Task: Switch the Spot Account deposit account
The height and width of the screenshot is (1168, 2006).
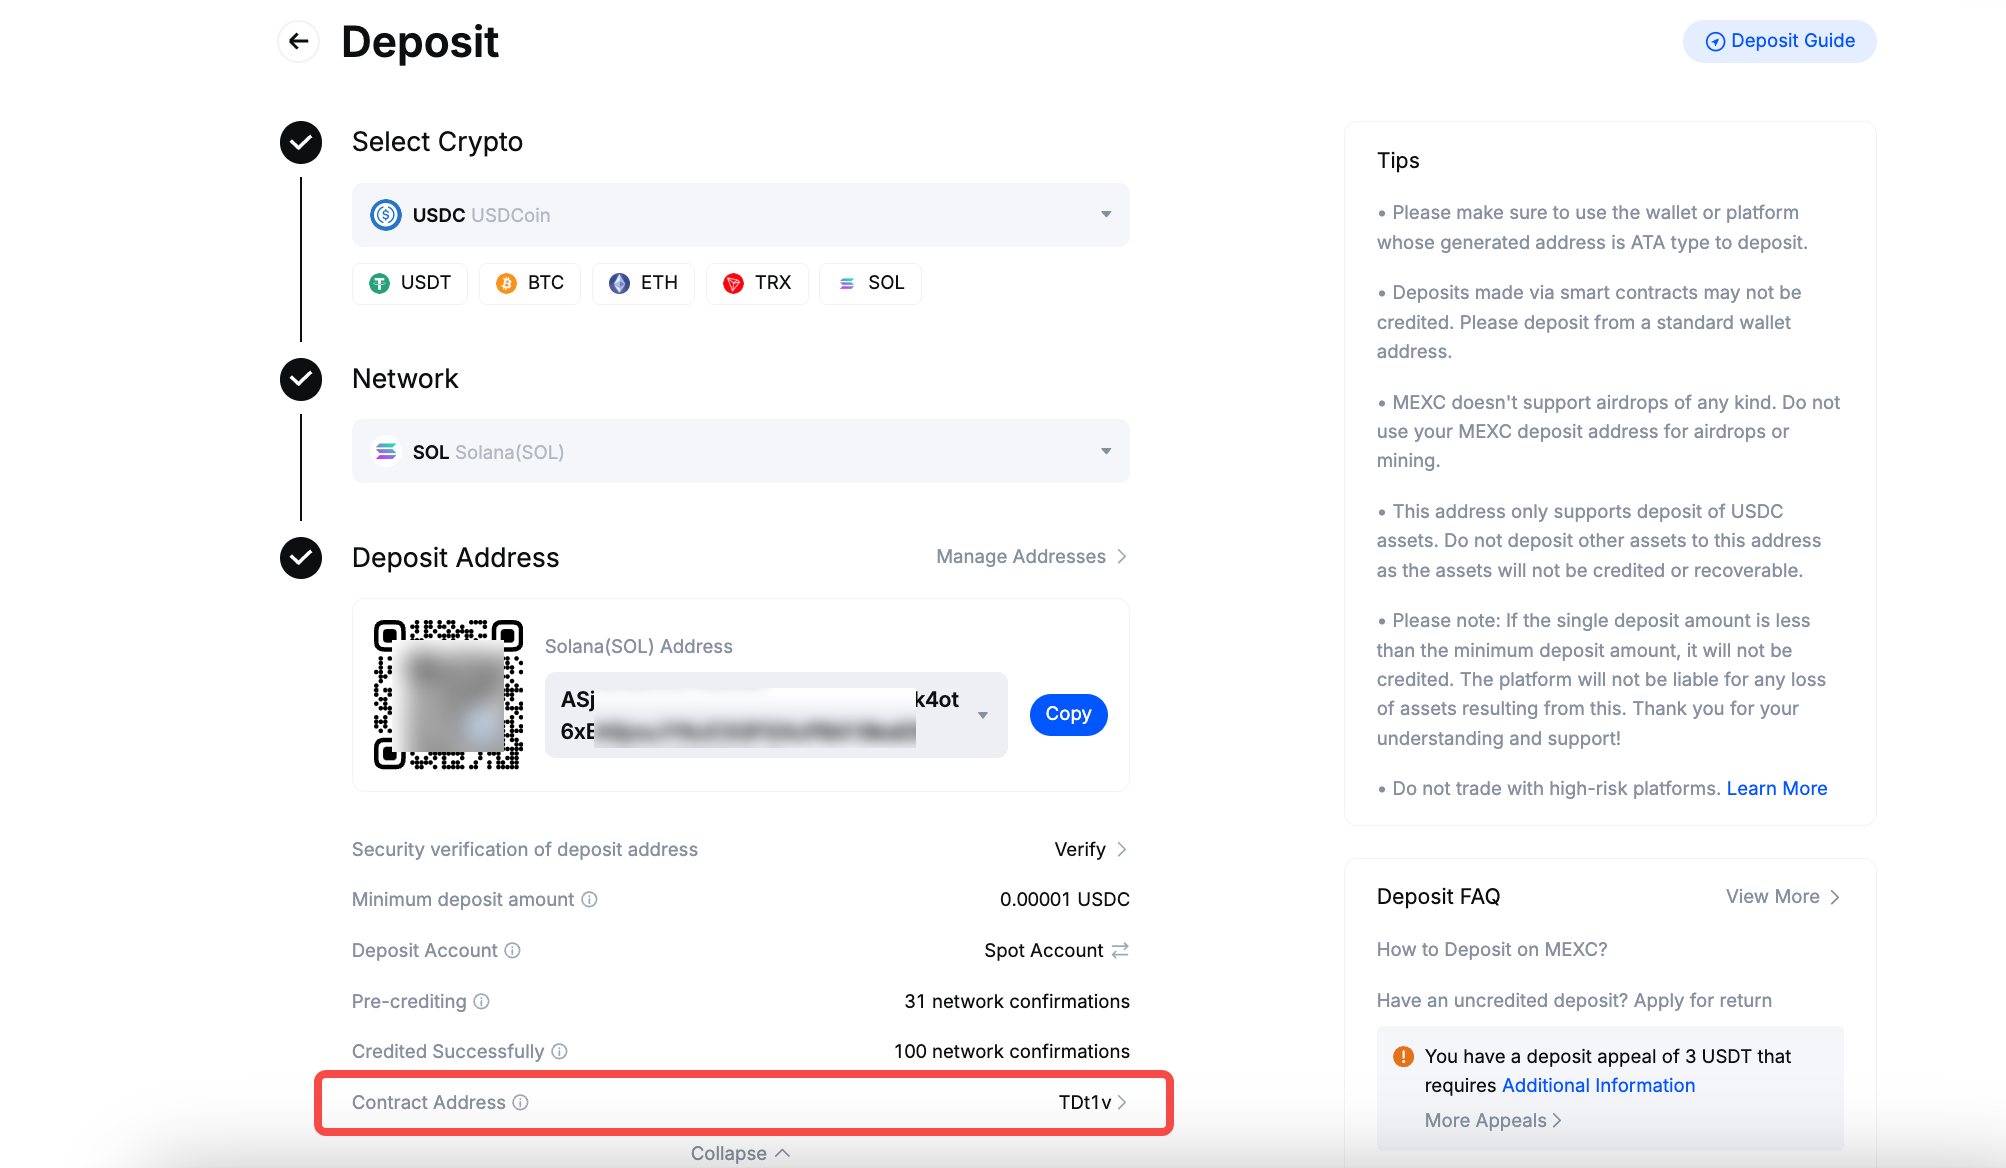Action: (x=1120, y=950)
